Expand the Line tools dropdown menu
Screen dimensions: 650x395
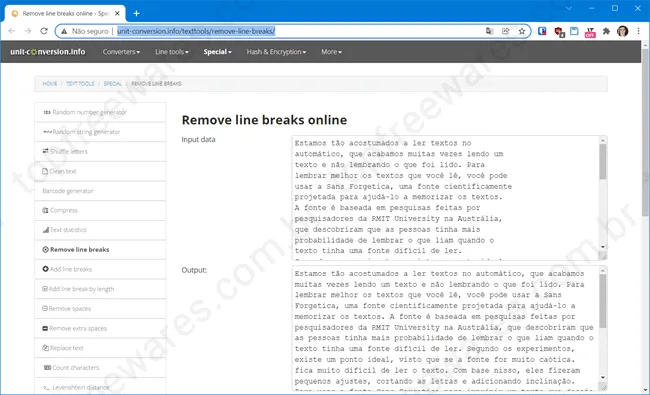172,52
